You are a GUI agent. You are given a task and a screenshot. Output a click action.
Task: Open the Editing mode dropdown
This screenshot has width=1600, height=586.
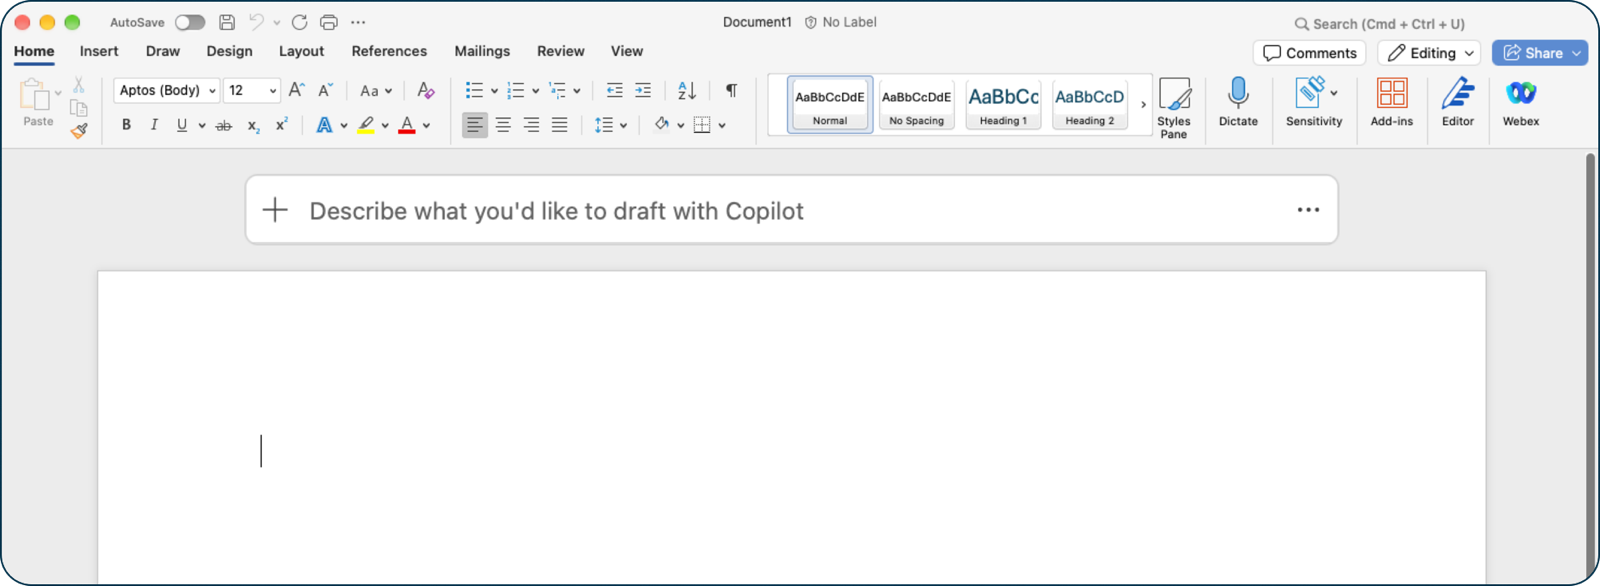(x=1430, y=53)
